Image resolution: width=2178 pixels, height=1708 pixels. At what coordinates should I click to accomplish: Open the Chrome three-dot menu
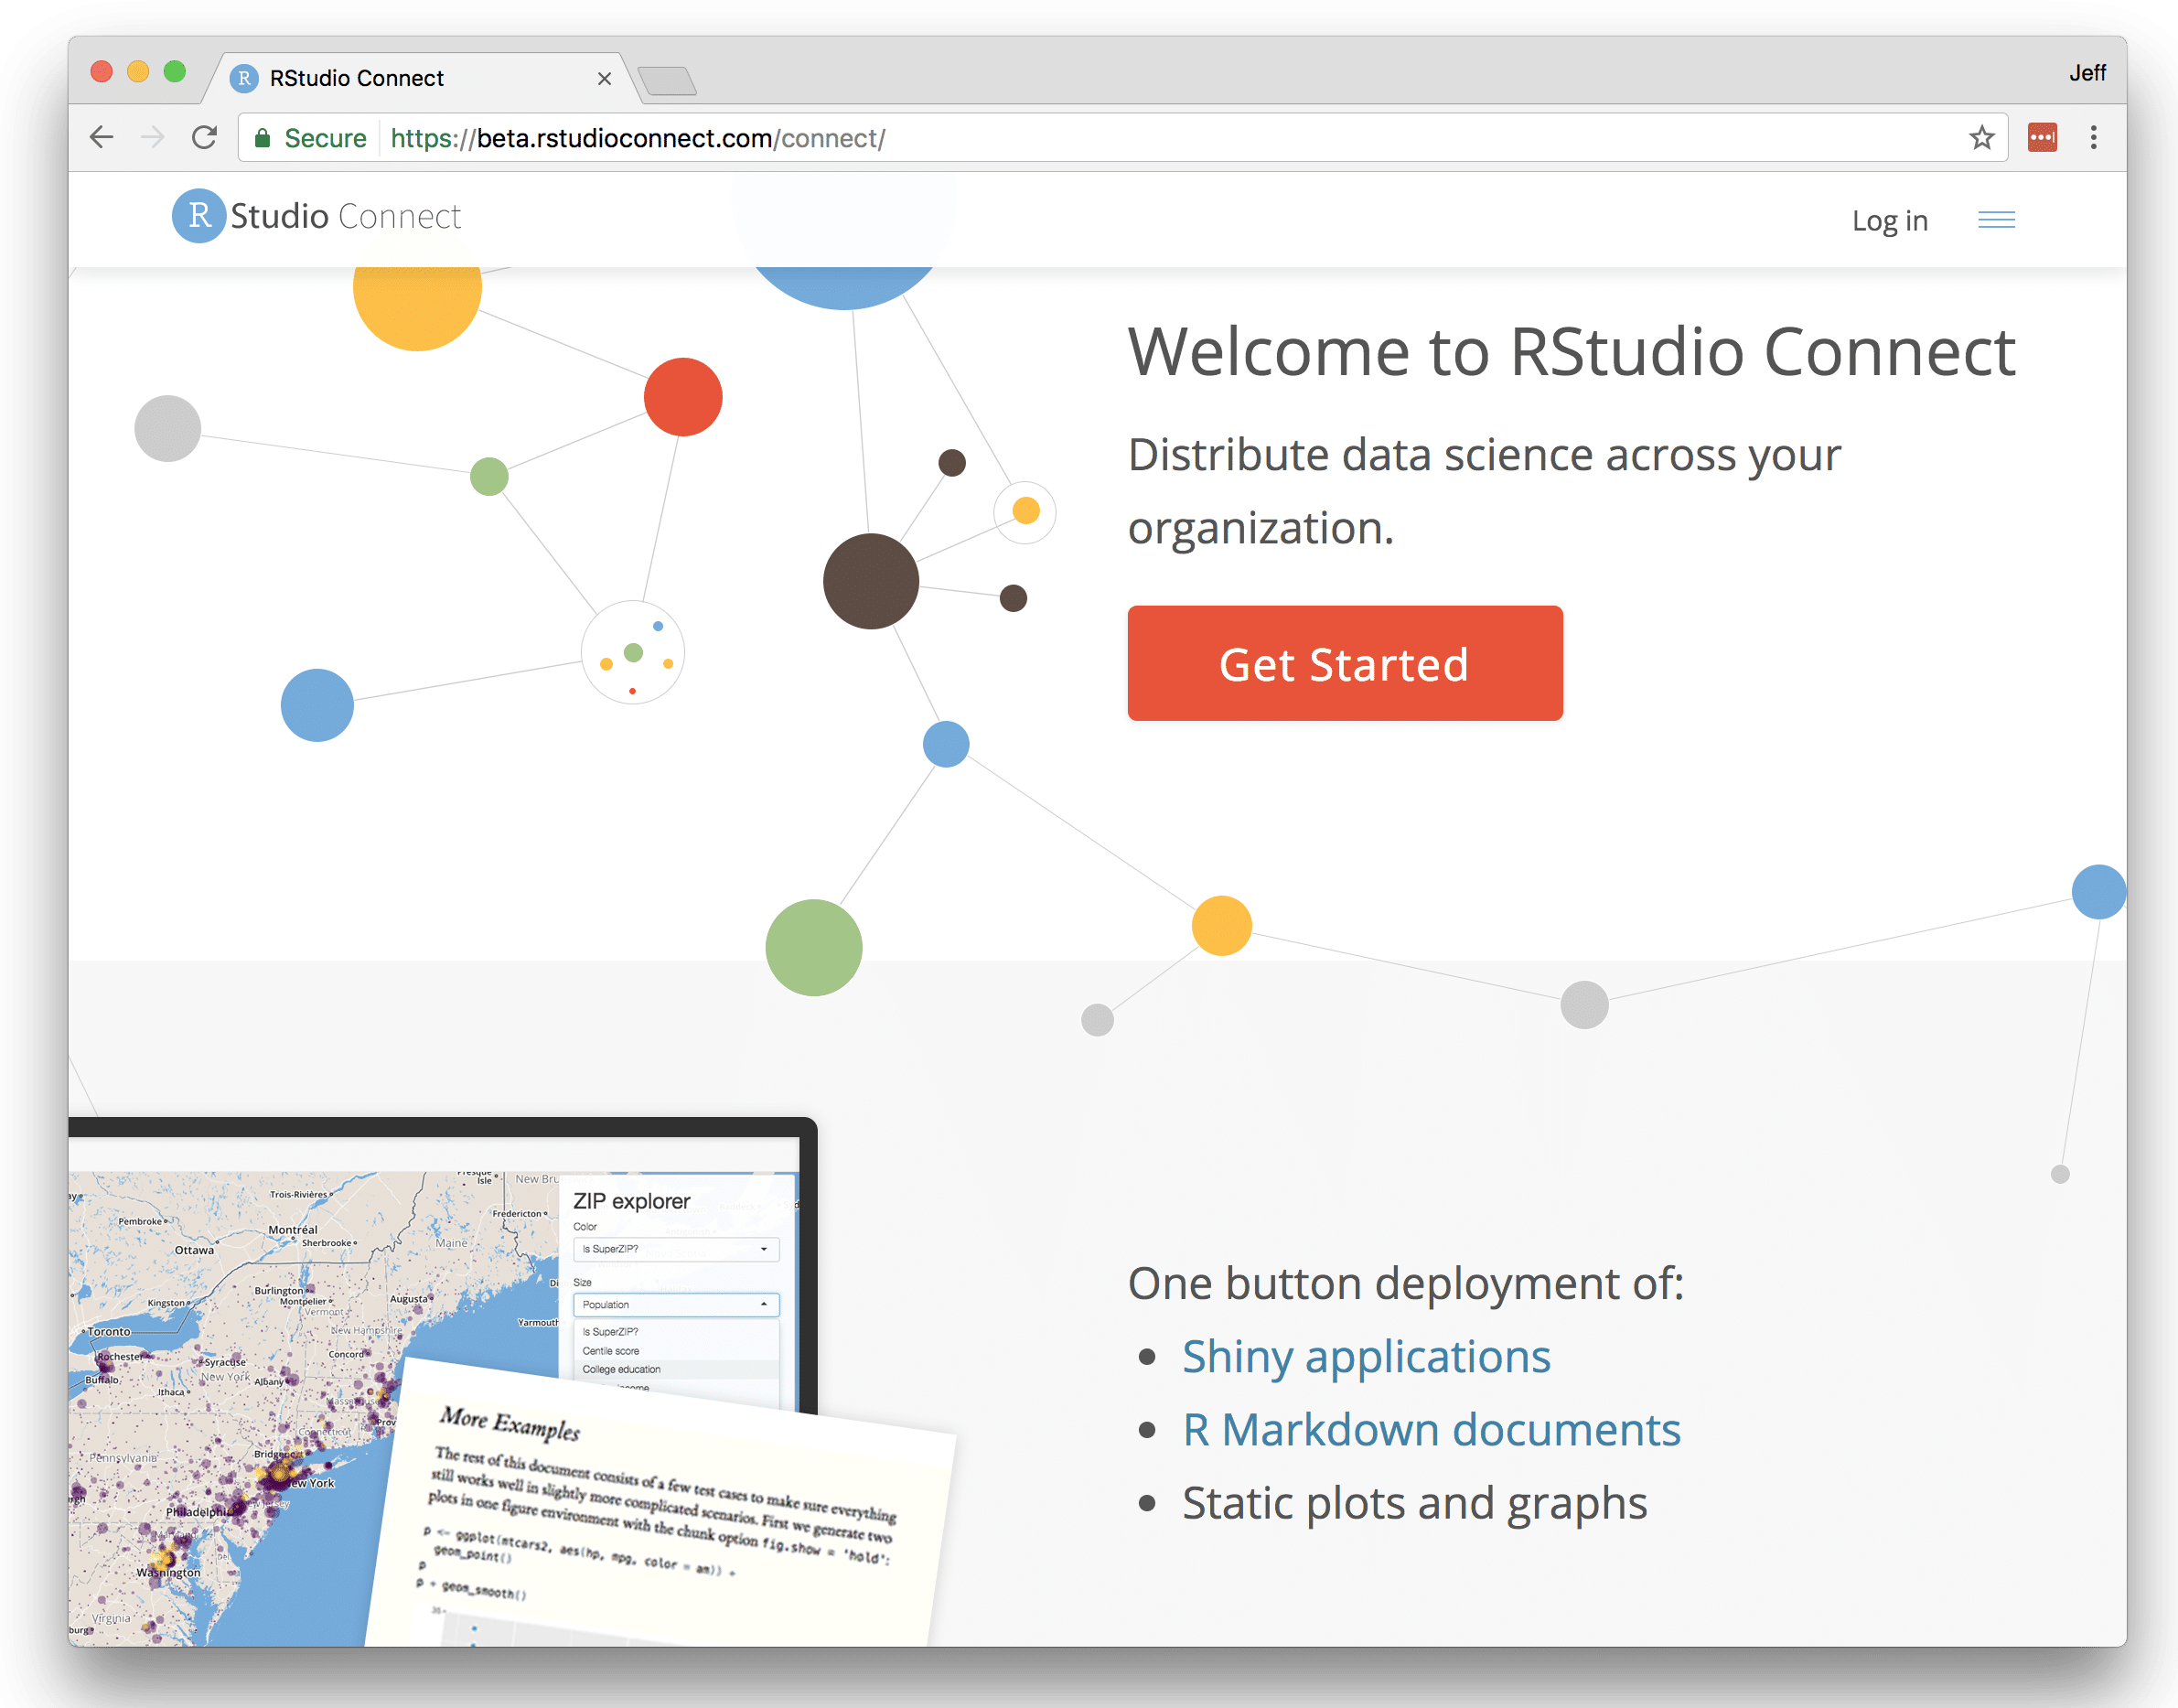2093,137
